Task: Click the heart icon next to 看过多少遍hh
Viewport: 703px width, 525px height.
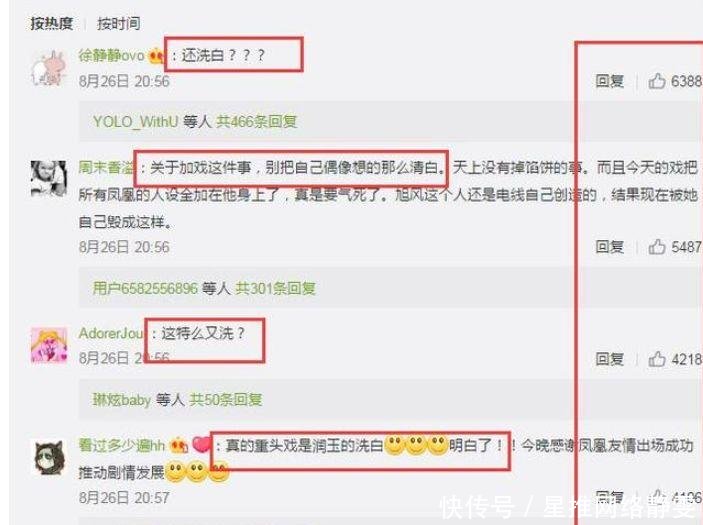Action: [x=201, y=445]
